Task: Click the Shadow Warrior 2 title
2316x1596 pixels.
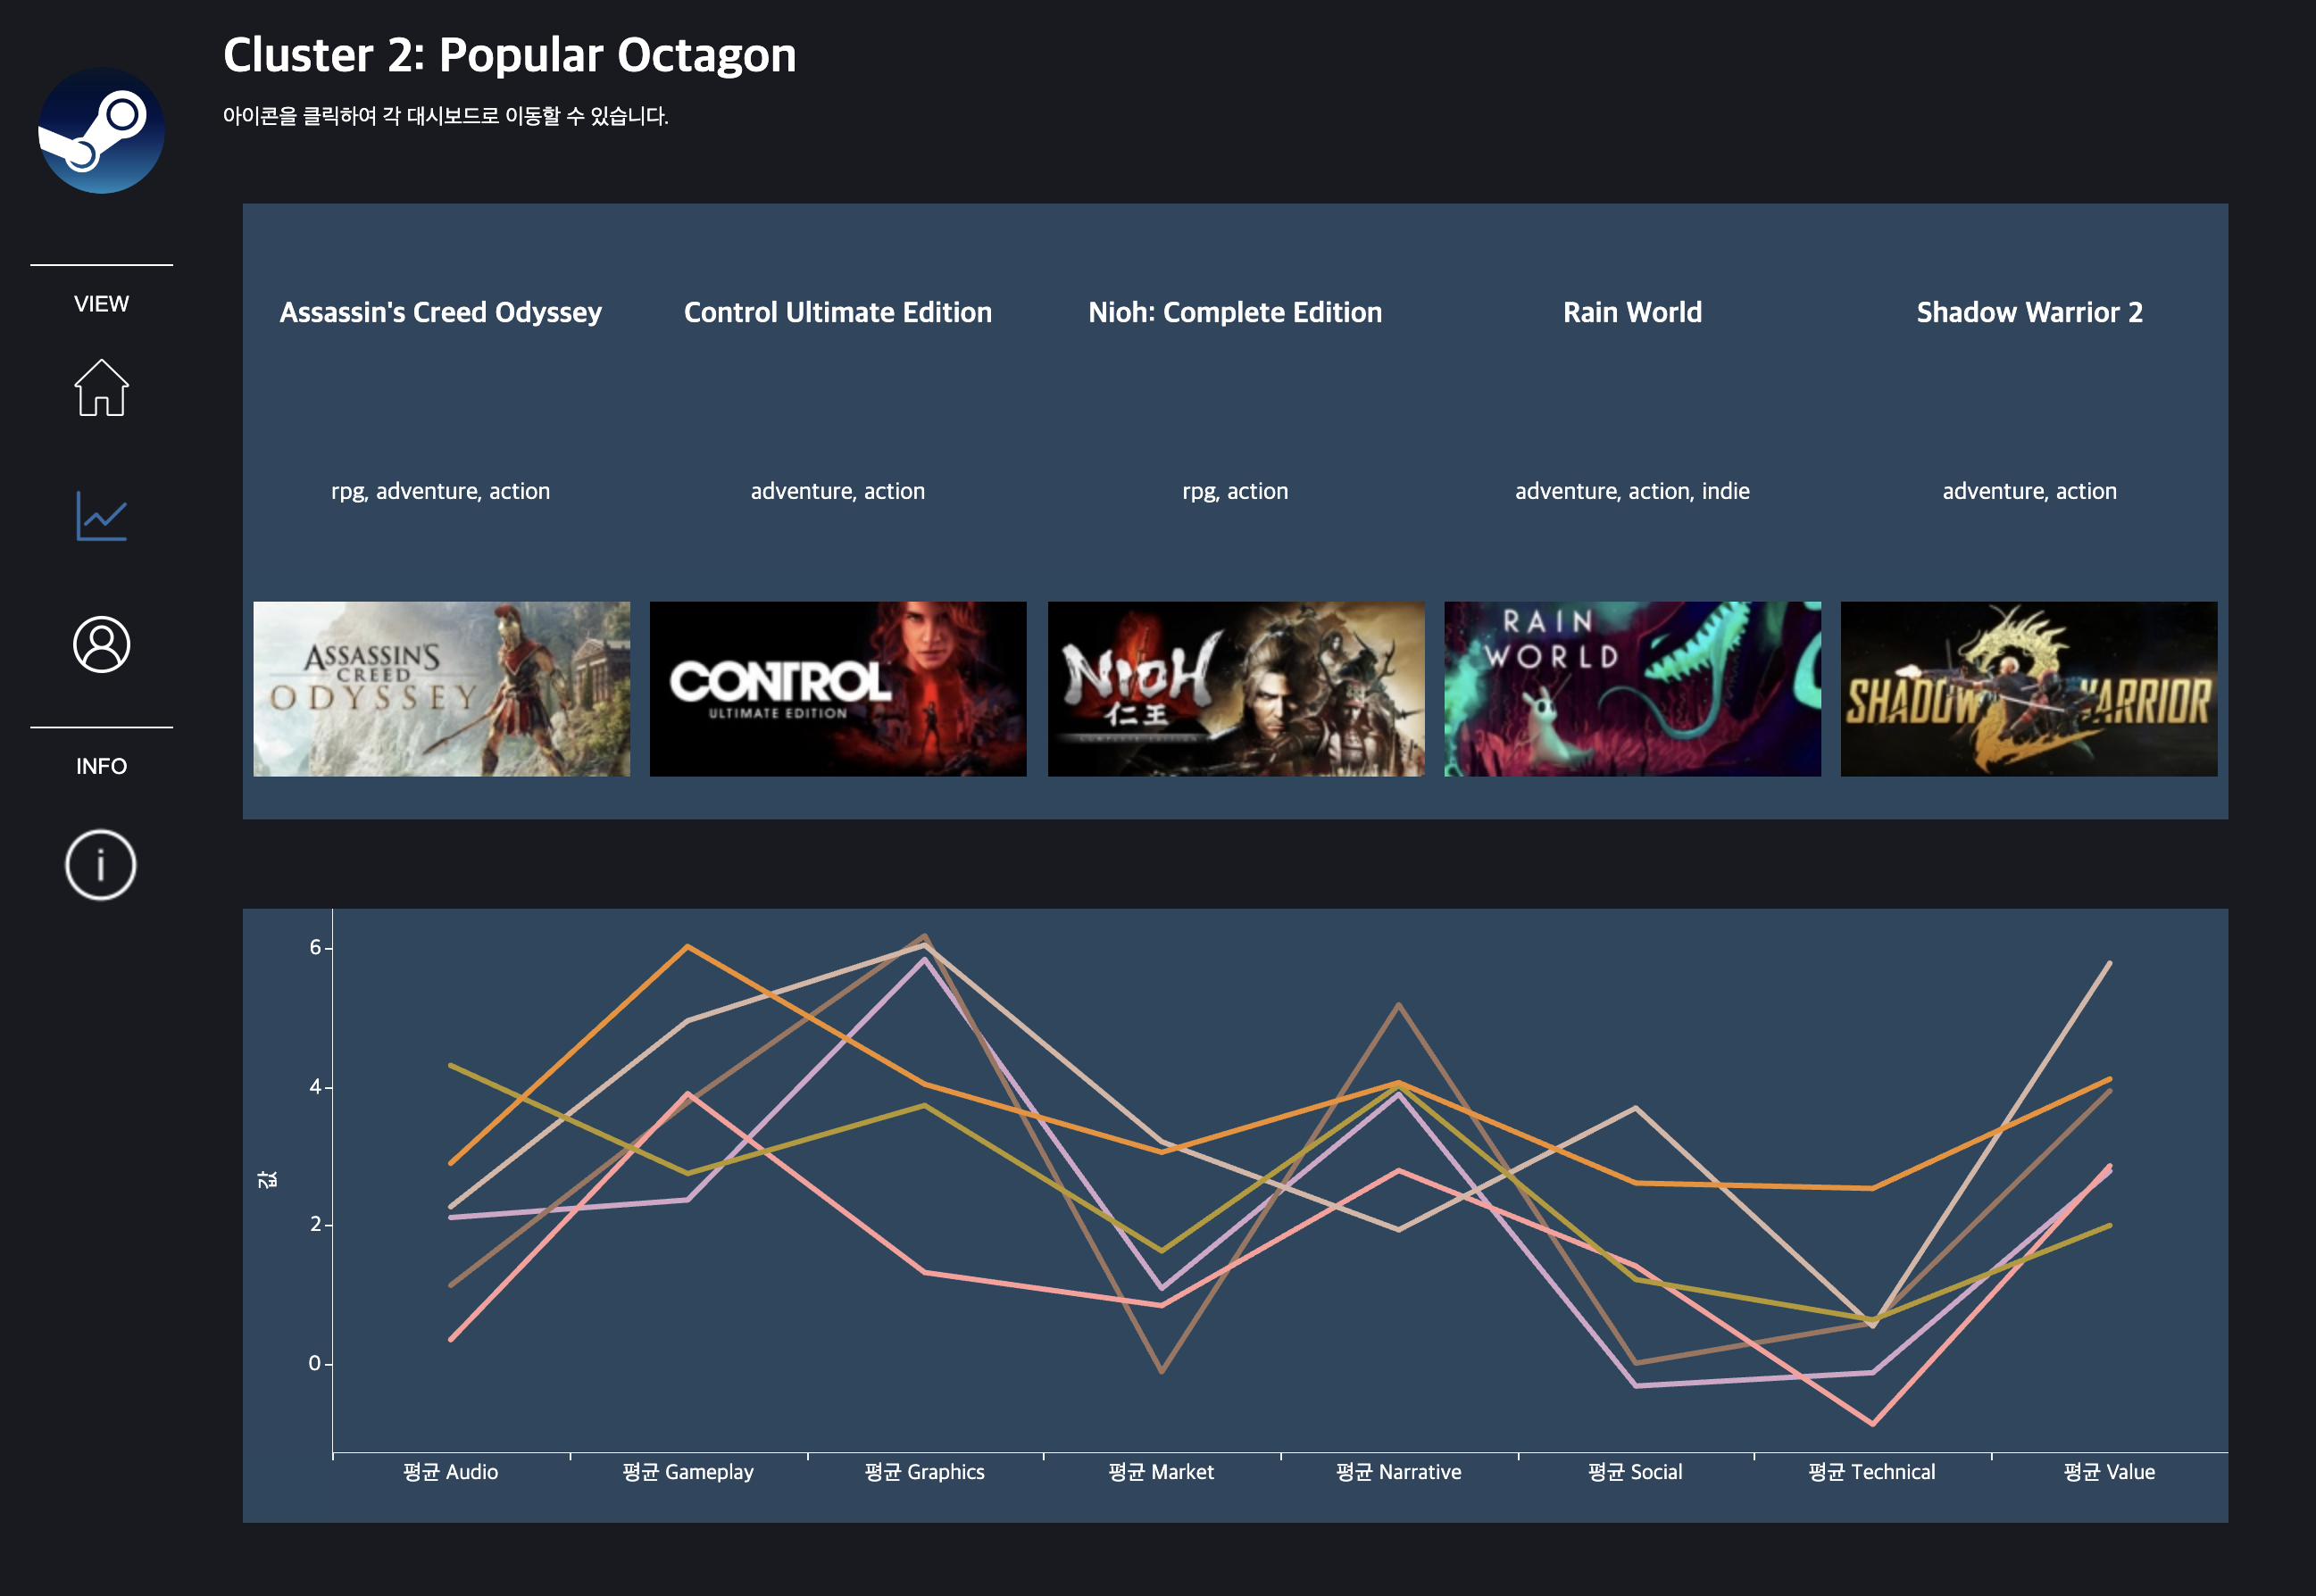Action: [2029, 312]
